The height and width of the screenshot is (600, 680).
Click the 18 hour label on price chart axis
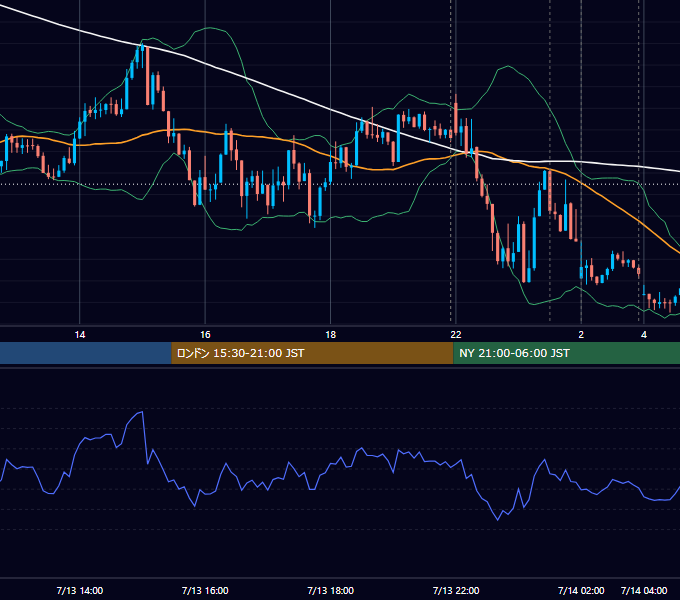[x=330, y=335]
